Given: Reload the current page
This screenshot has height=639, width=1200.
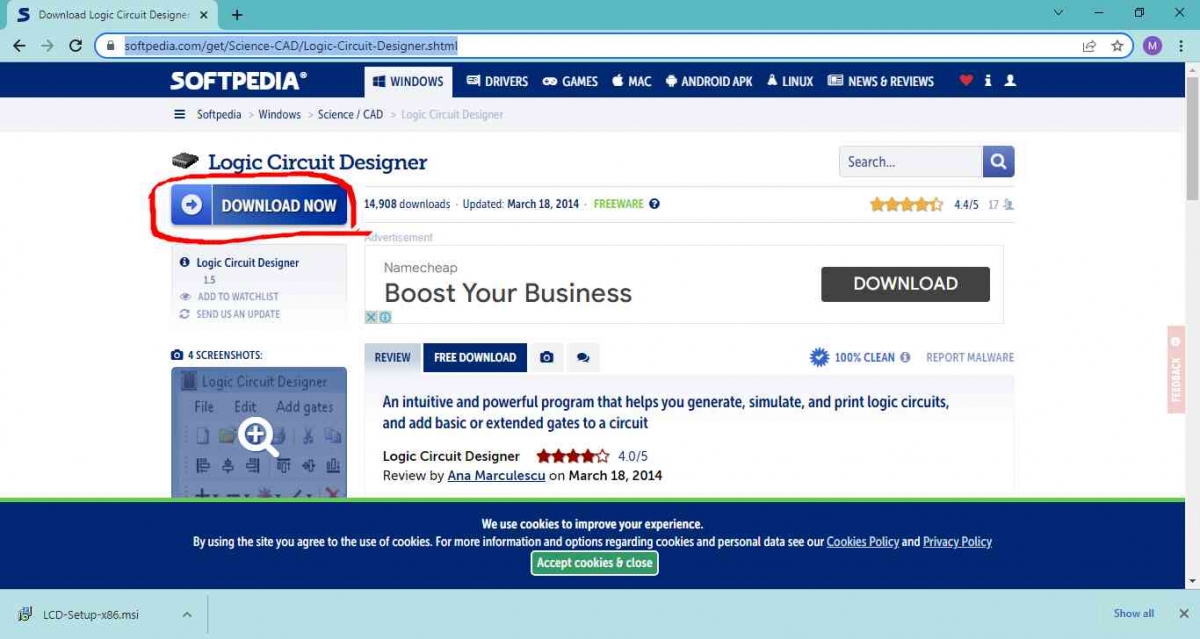Looking at the screenshot, I should [x=75, y=46].
